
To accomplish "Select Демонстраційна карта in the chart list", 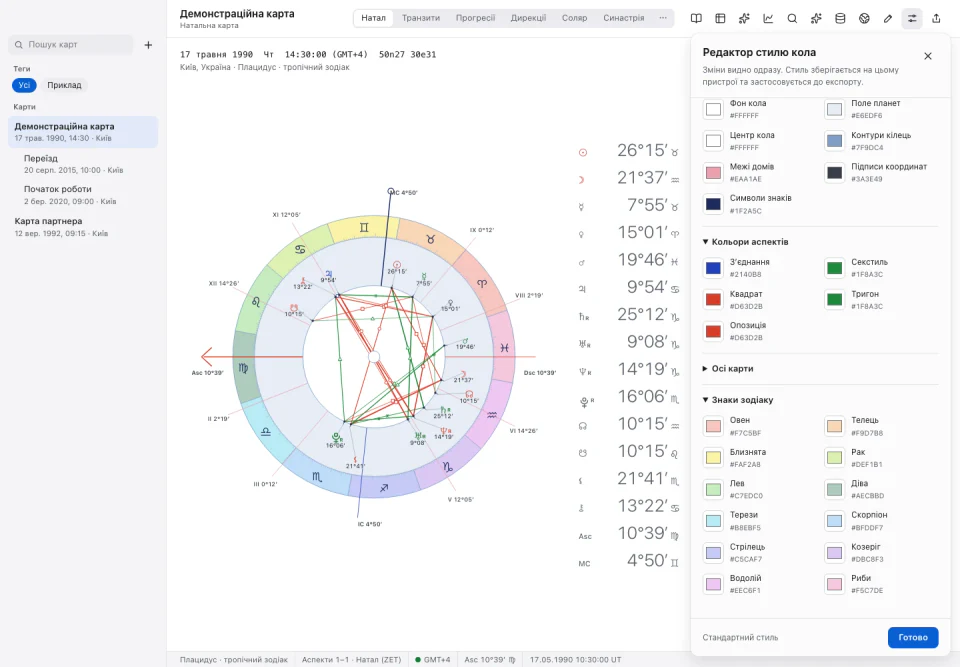I will click(x=83, y=132).
